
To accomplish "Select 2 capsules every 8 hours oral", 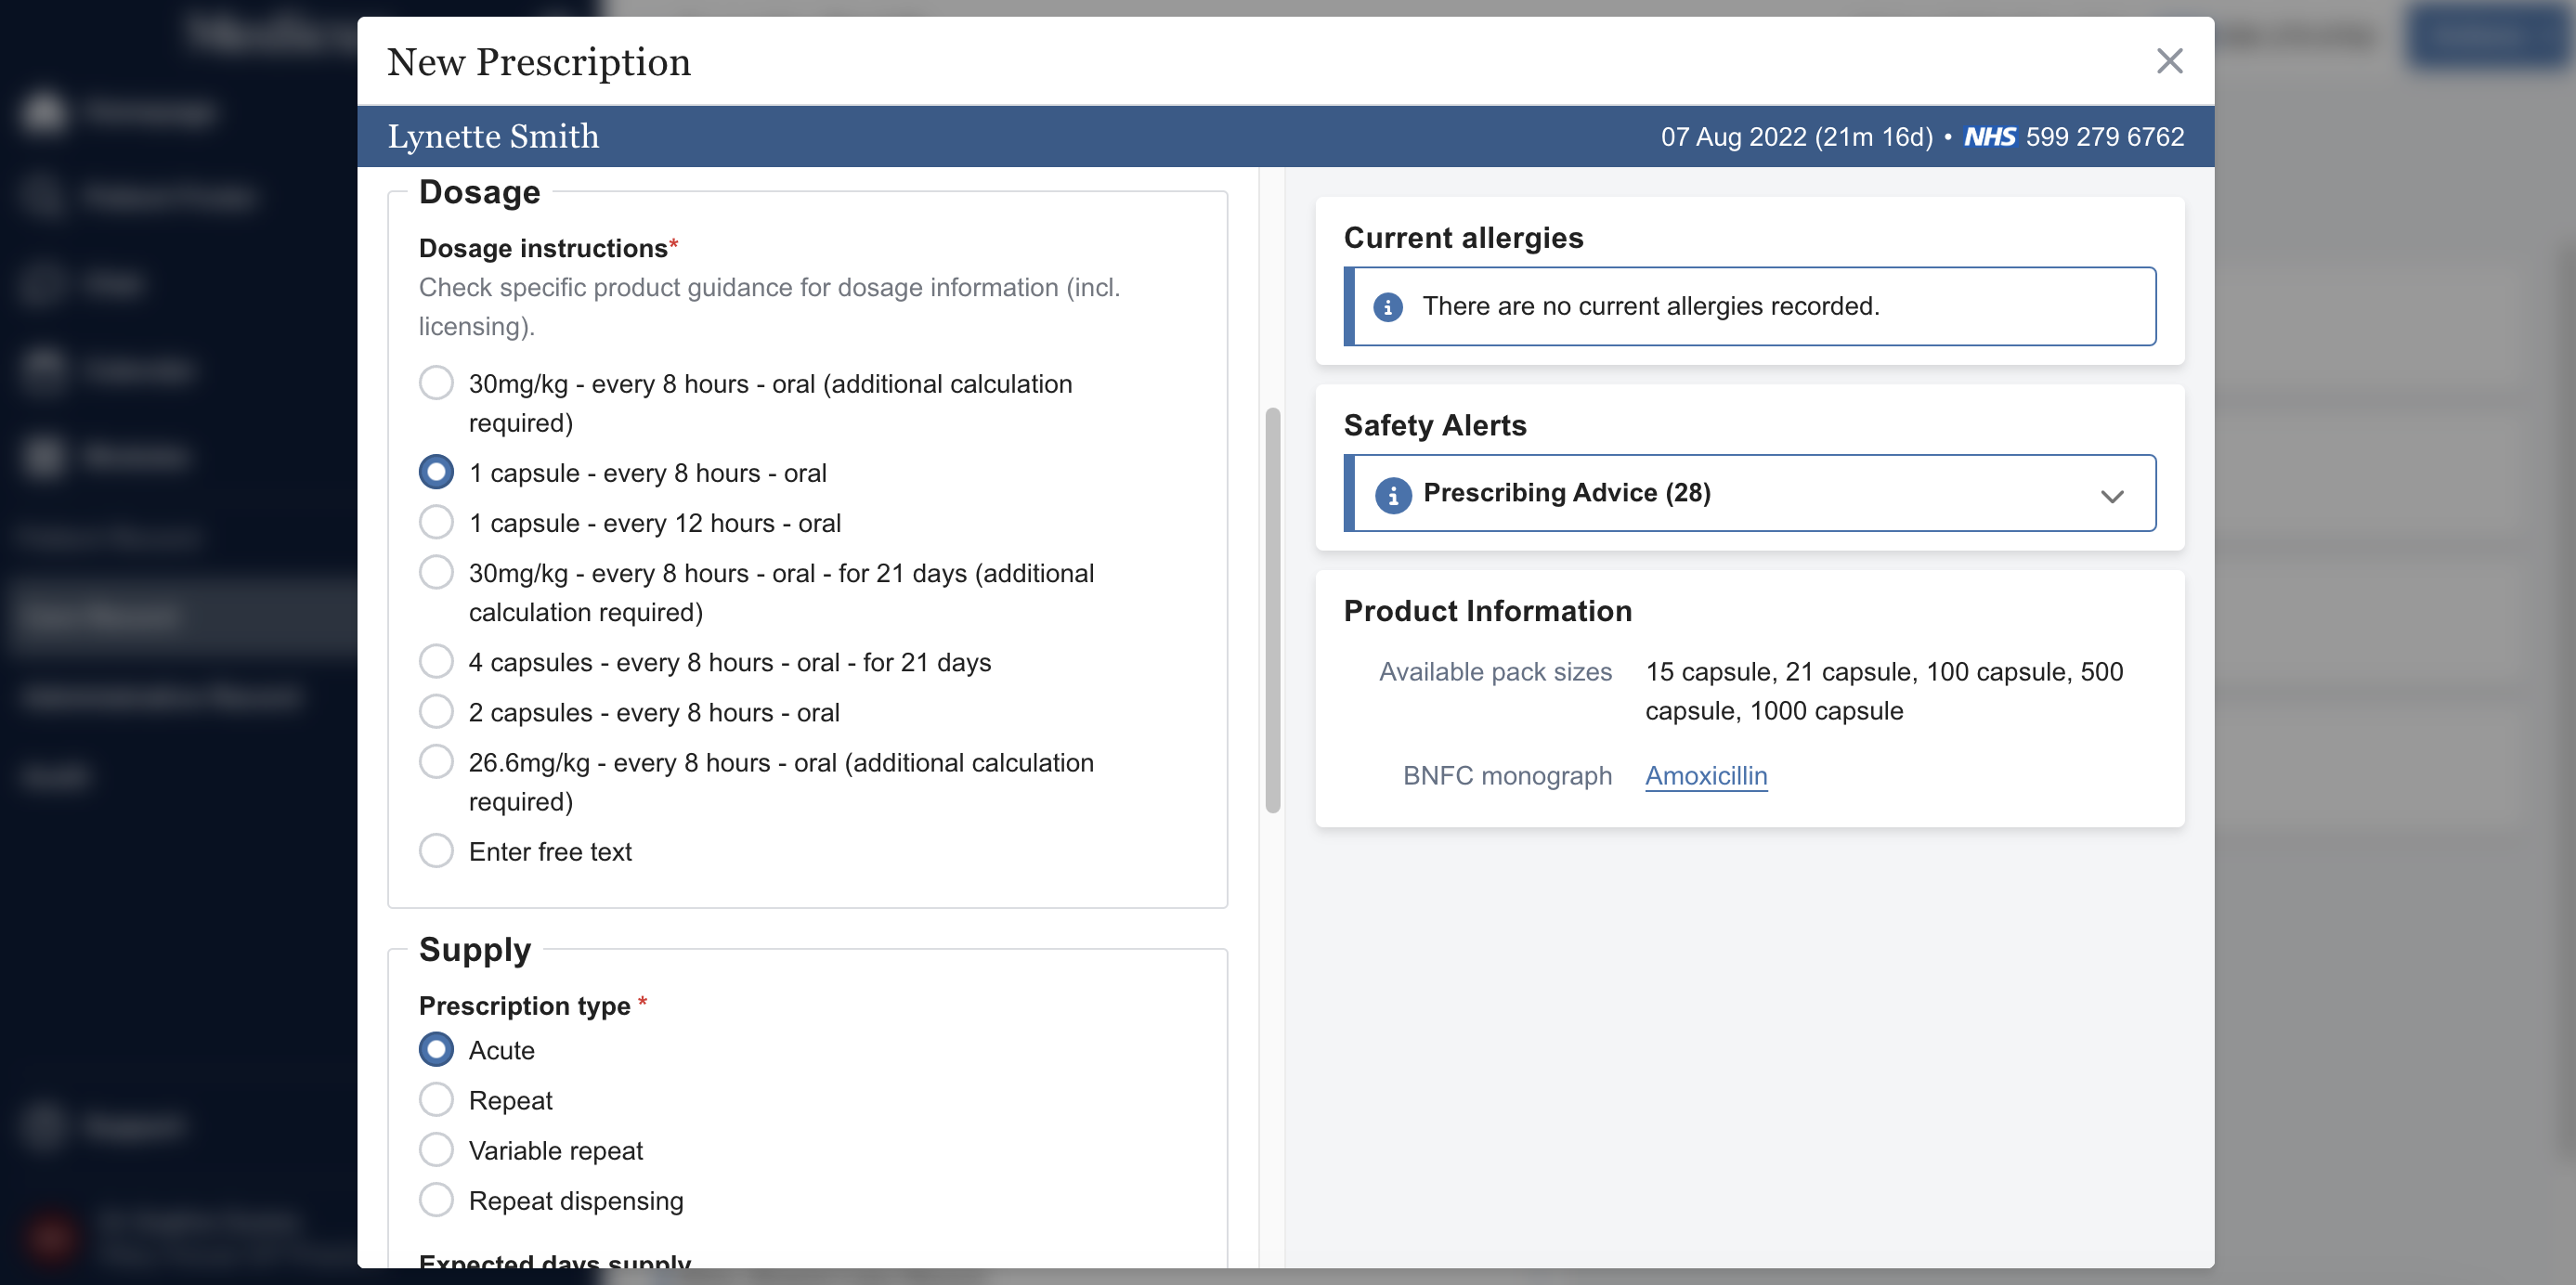I will 436,711.
